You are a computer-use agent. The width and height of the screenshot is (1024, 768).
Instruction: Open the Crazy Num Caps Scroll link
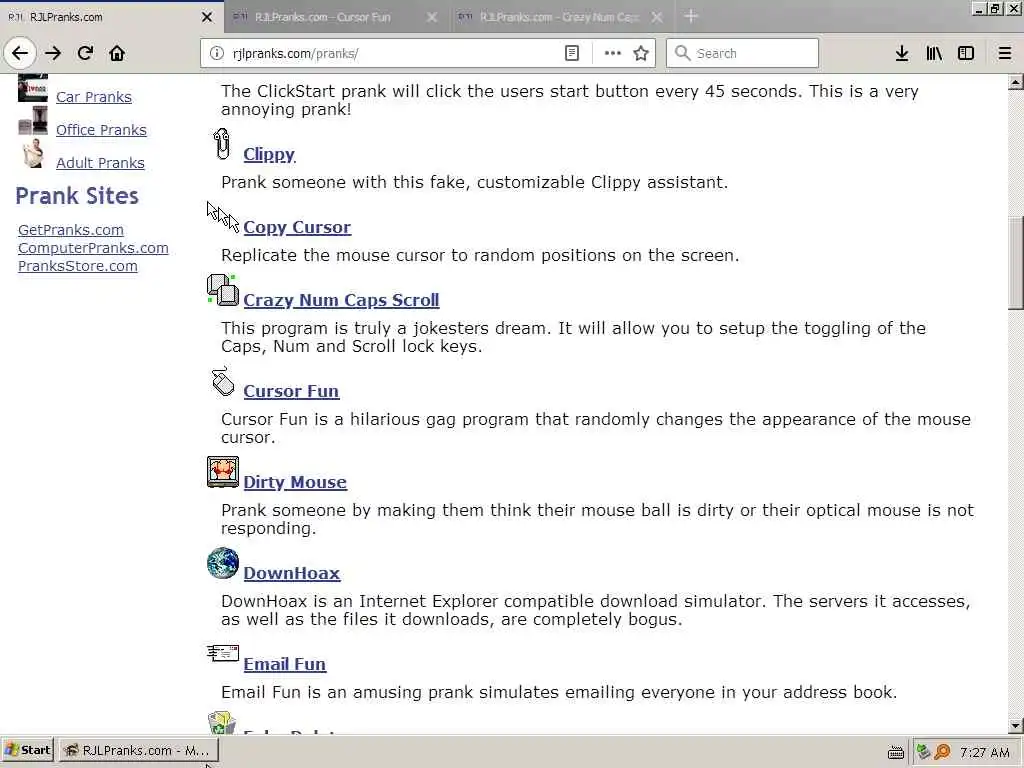point(342,300)
